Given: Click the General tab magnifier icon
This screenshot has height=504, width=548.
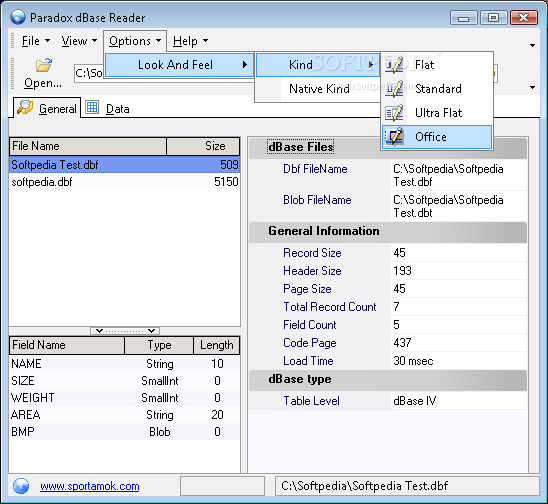Looking at the screenshot, I should point(25,108).
